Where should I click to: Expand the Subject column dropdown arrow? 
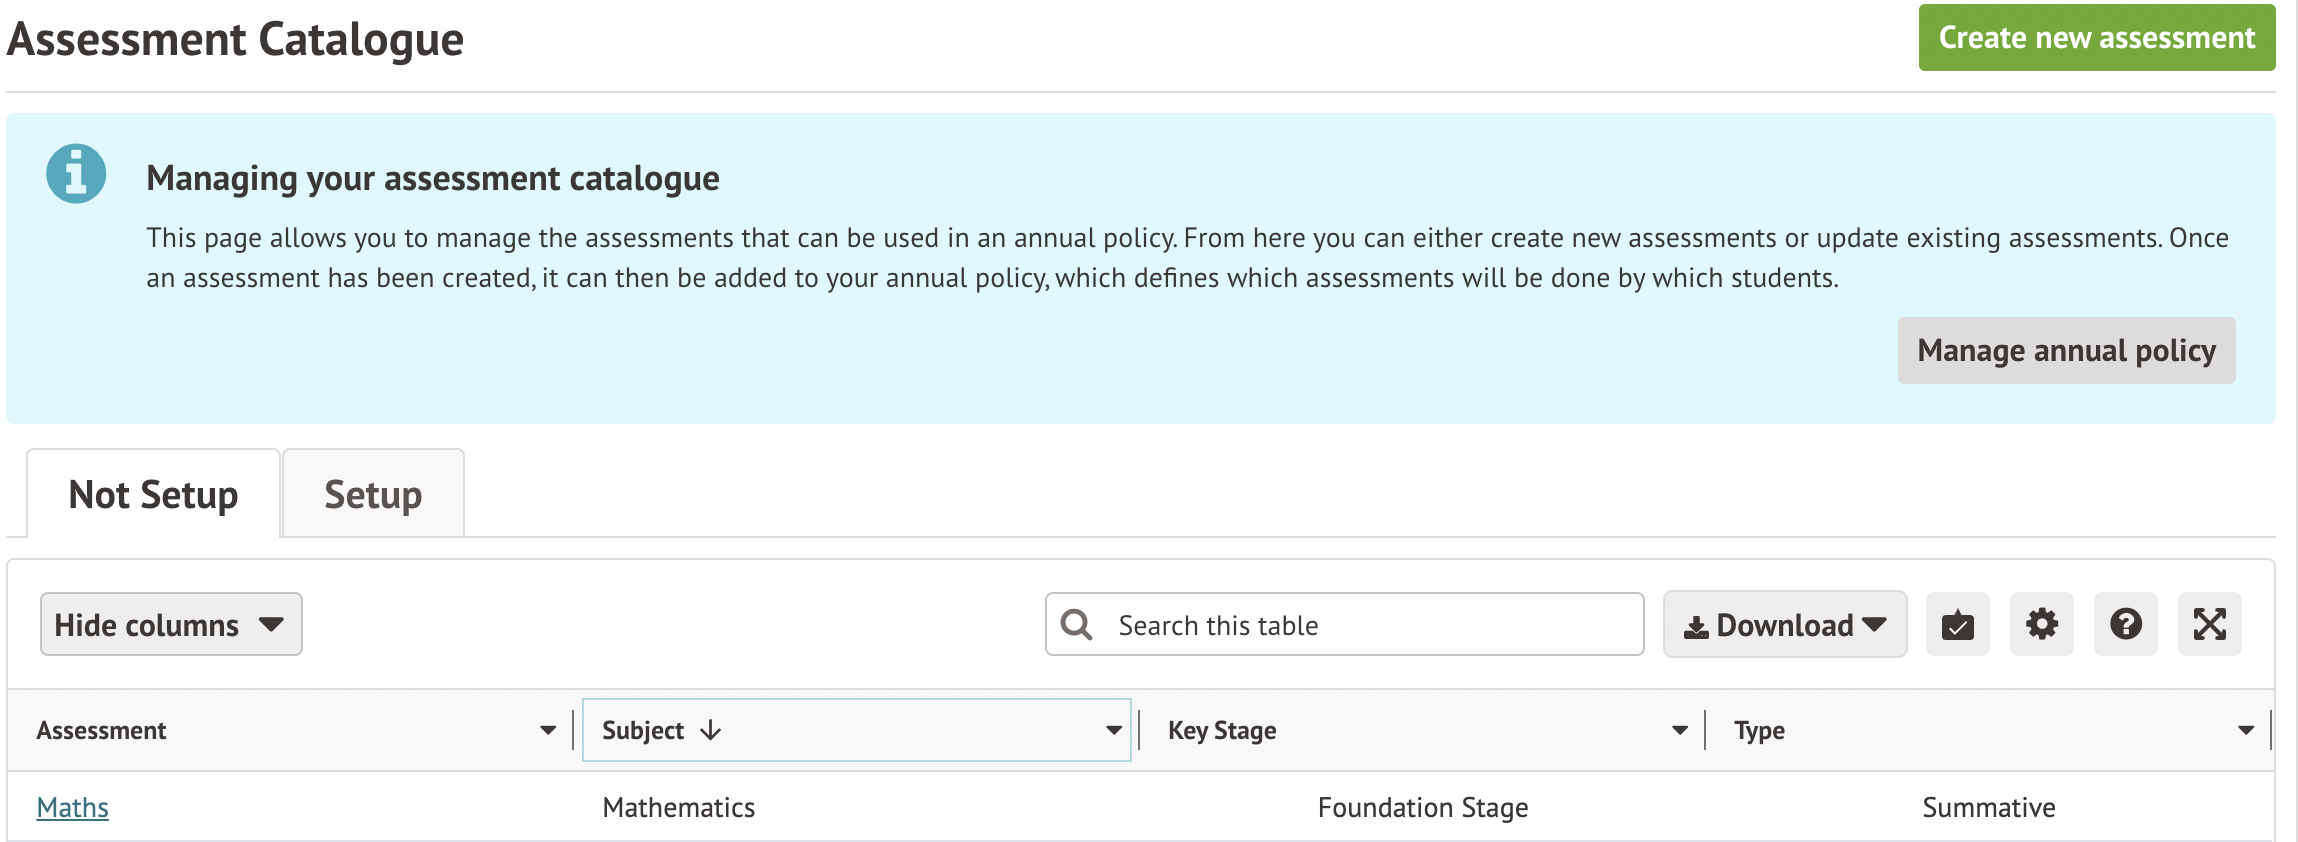[x=1113, y=731]
